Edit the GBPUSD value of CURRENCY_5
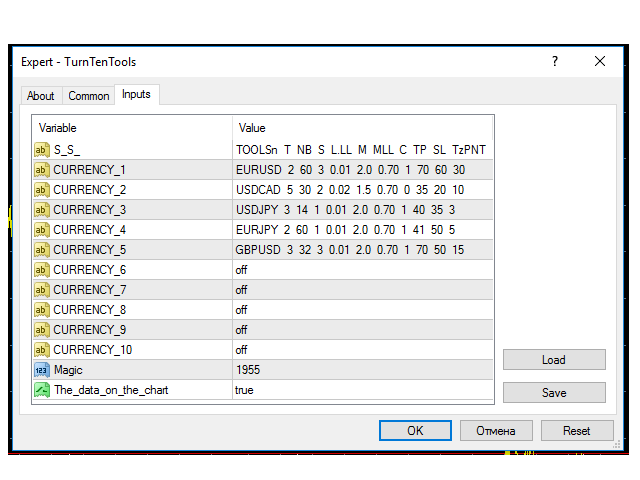This screenshot has height=480, width=640. point(350,250)
